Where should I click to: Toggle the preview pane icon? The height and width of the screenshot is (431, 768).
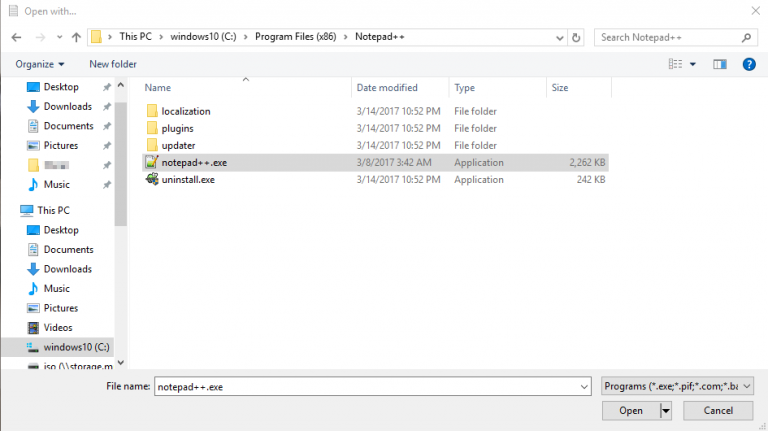pos(719,64)
